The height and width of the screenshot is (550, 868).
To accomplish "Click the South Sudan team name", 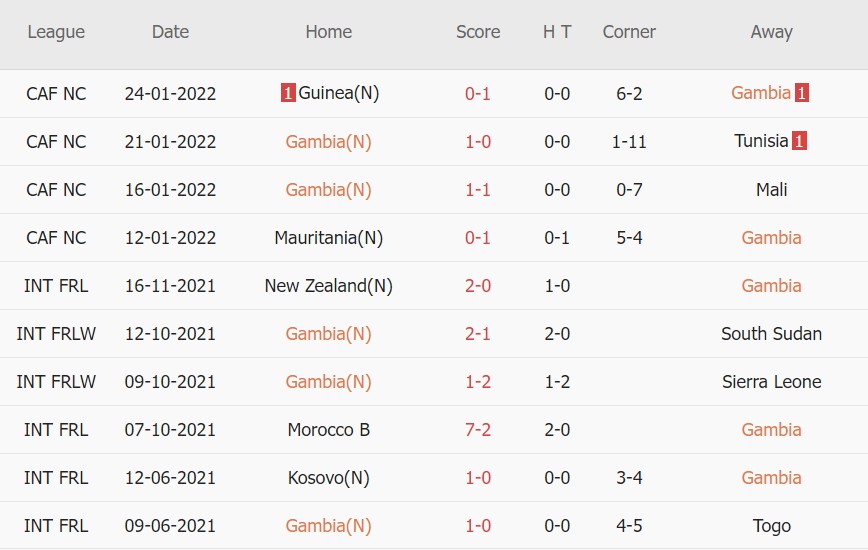I will point(771,334).
